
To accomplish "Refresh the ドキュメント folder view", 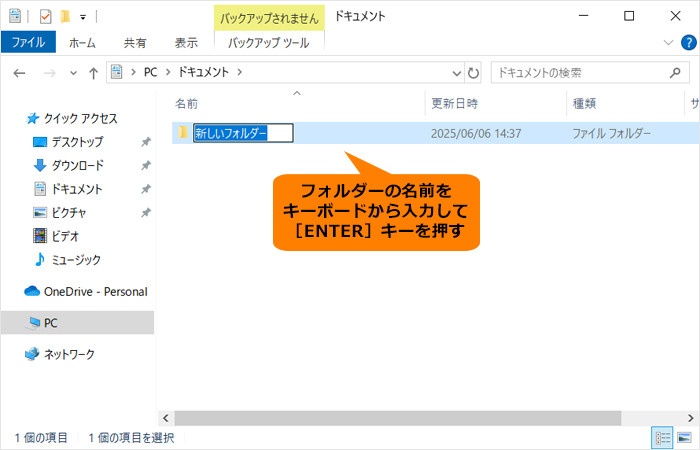I will click(473, 73).
